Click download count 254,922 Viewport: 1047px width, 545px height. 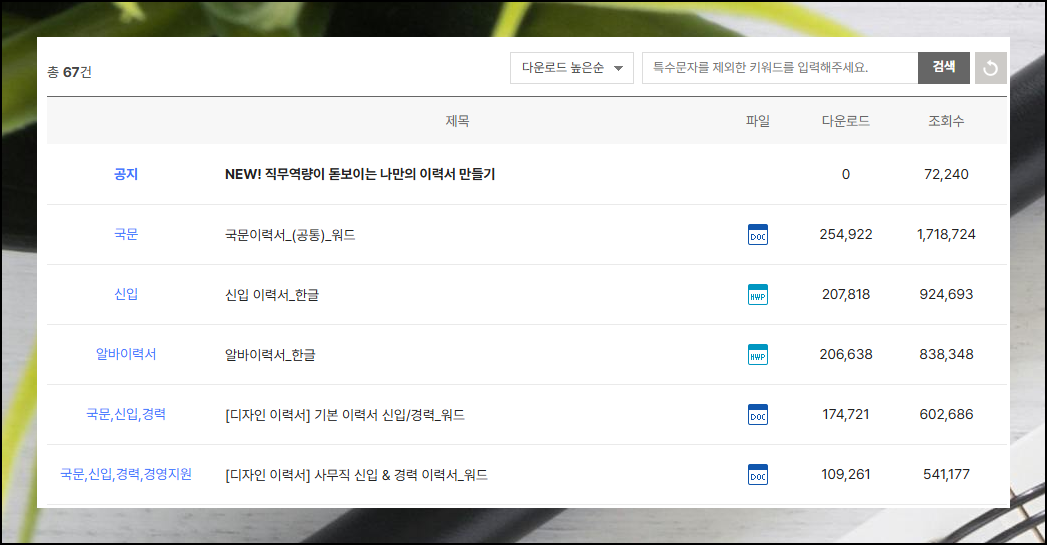(846, 234)
